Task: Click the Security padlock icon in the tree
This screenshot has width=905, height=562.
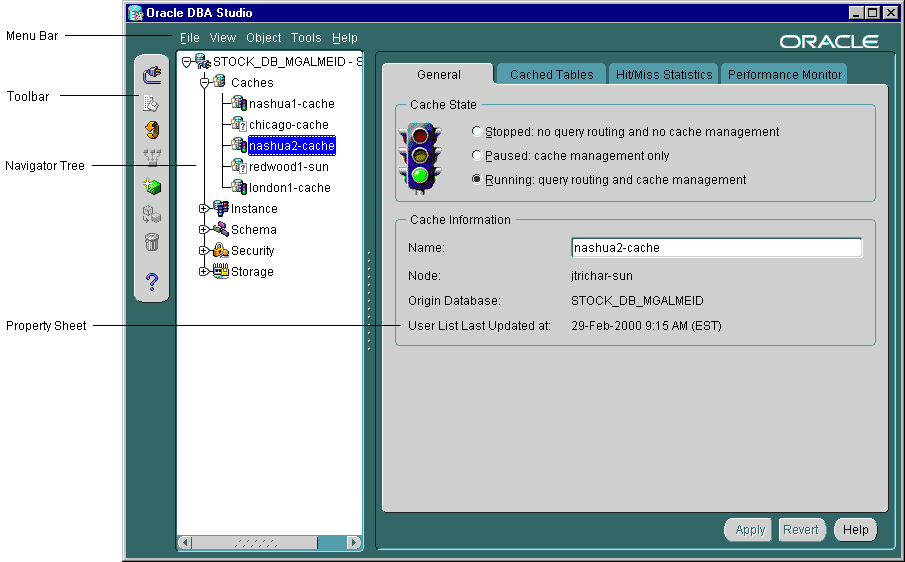Action: tap(220, 250)
